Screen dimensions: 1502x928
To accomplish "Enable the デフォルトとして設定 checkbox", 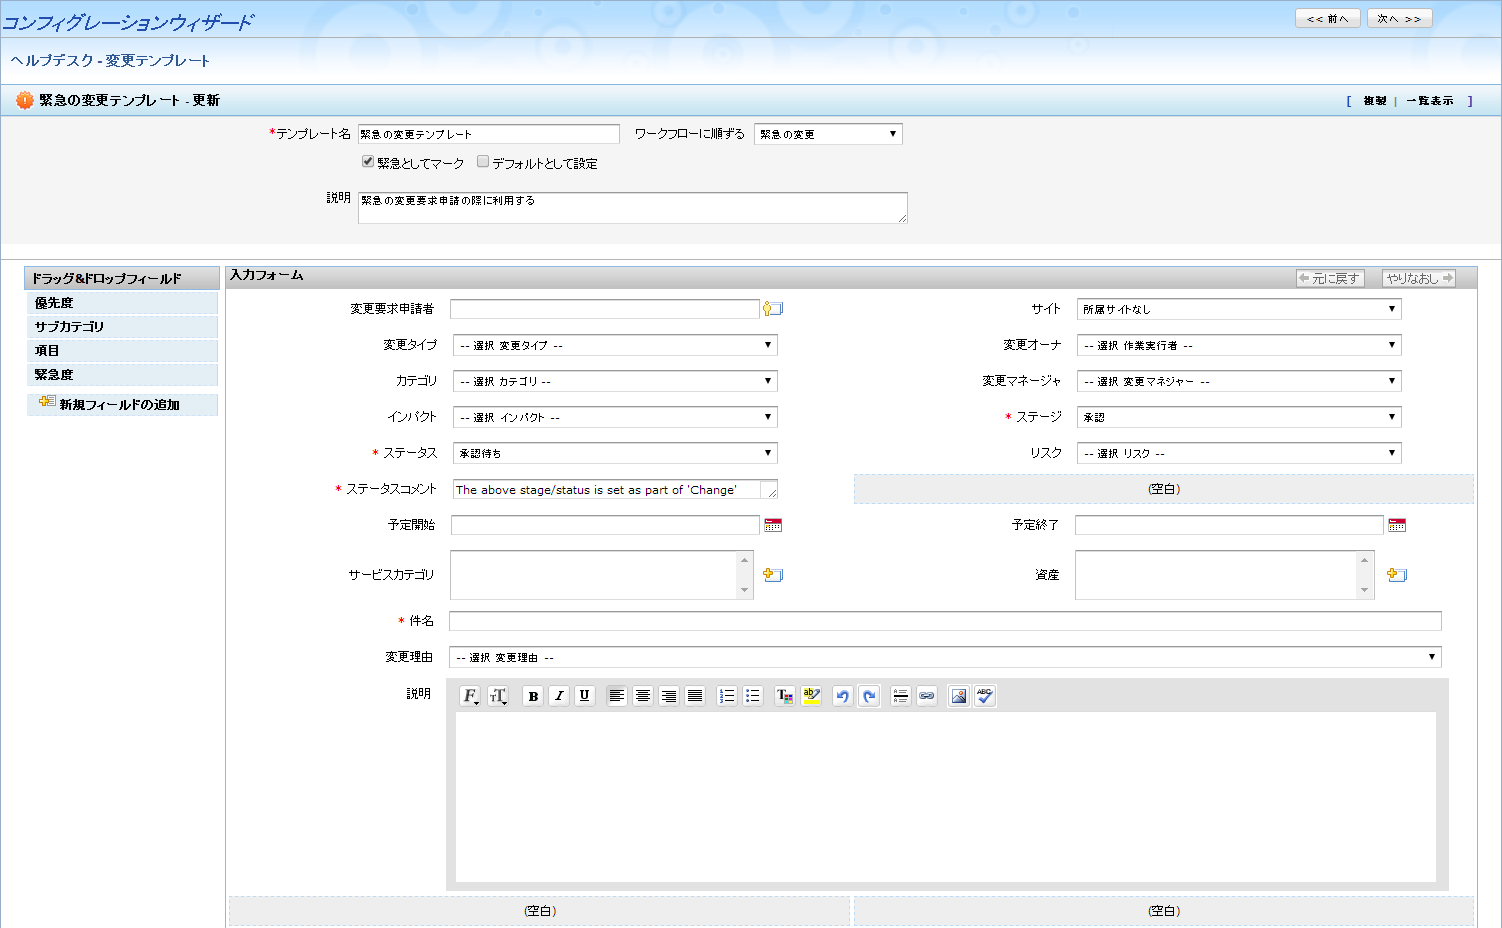I will click(483, 162).
